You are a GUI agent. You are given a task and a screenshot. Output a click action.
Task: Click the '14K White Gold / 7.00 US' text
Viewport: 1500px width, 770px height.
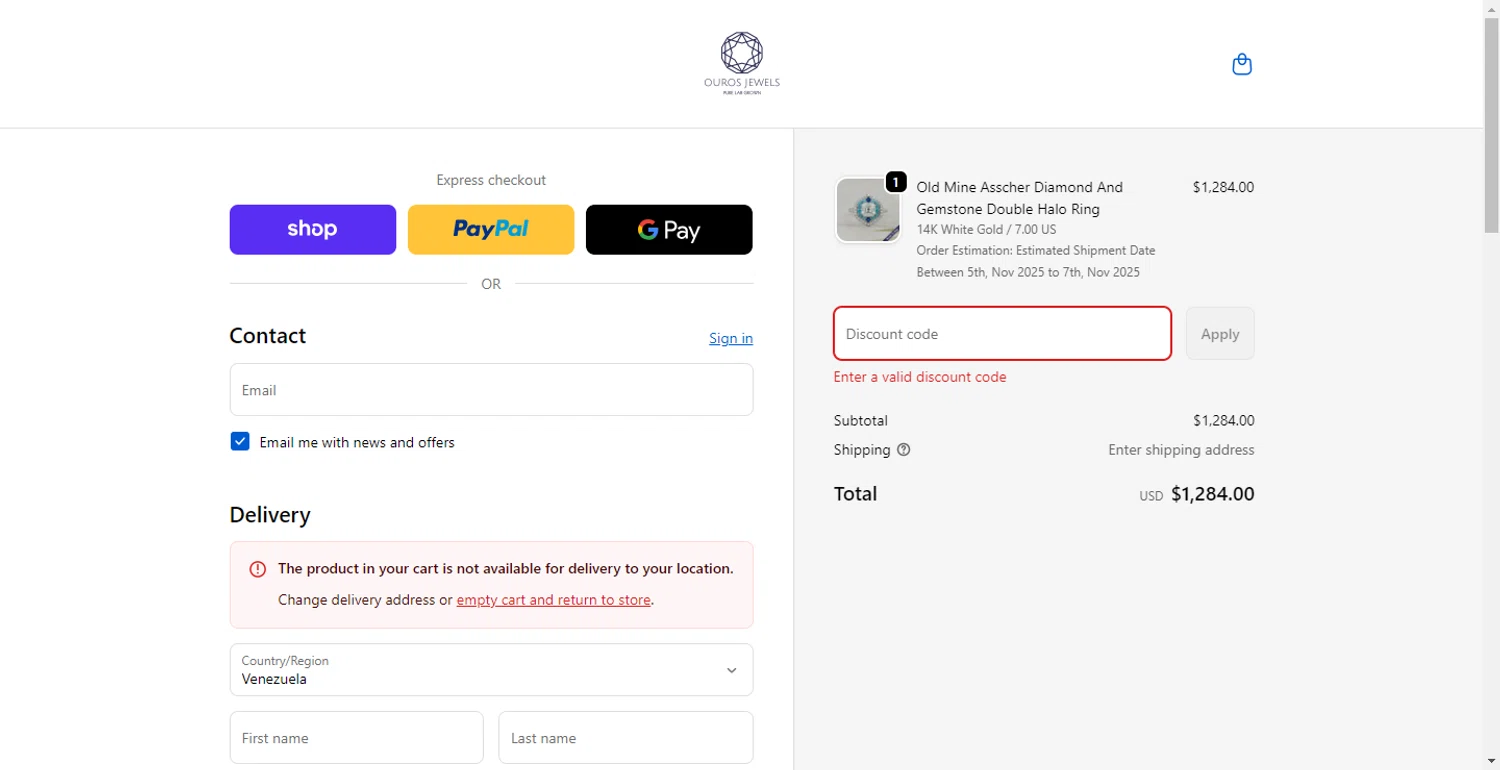(986, 230)
